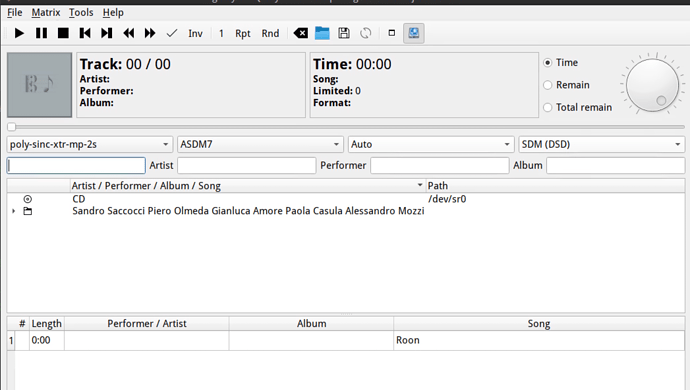Click the Performer filter input field
Image resolution: width=690 pixels, height=390 pixels.
click(440, 166)
